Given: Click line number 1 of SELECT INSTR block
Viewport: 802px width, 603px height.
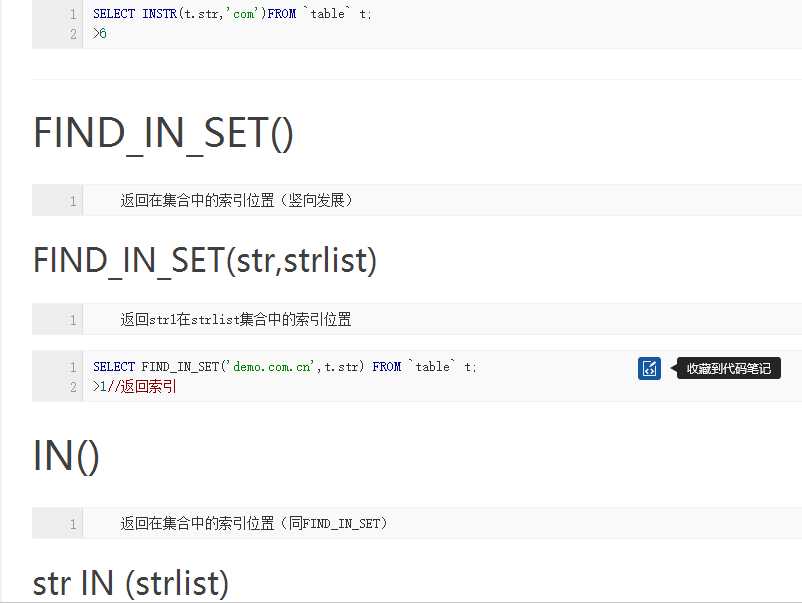Looking at the screenshot, I should tap(73, 15).
